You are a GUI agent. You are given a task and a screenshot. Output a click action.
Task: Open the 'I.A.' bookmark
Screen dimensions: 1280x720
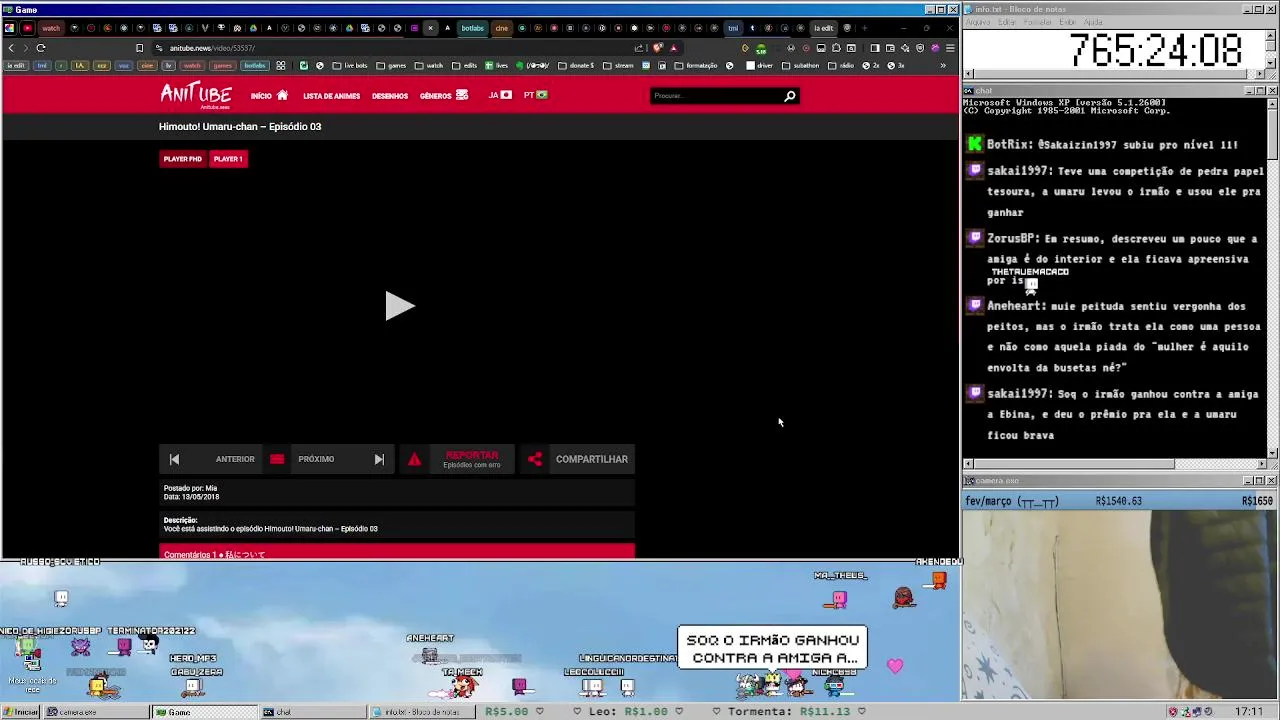point(81,66)
